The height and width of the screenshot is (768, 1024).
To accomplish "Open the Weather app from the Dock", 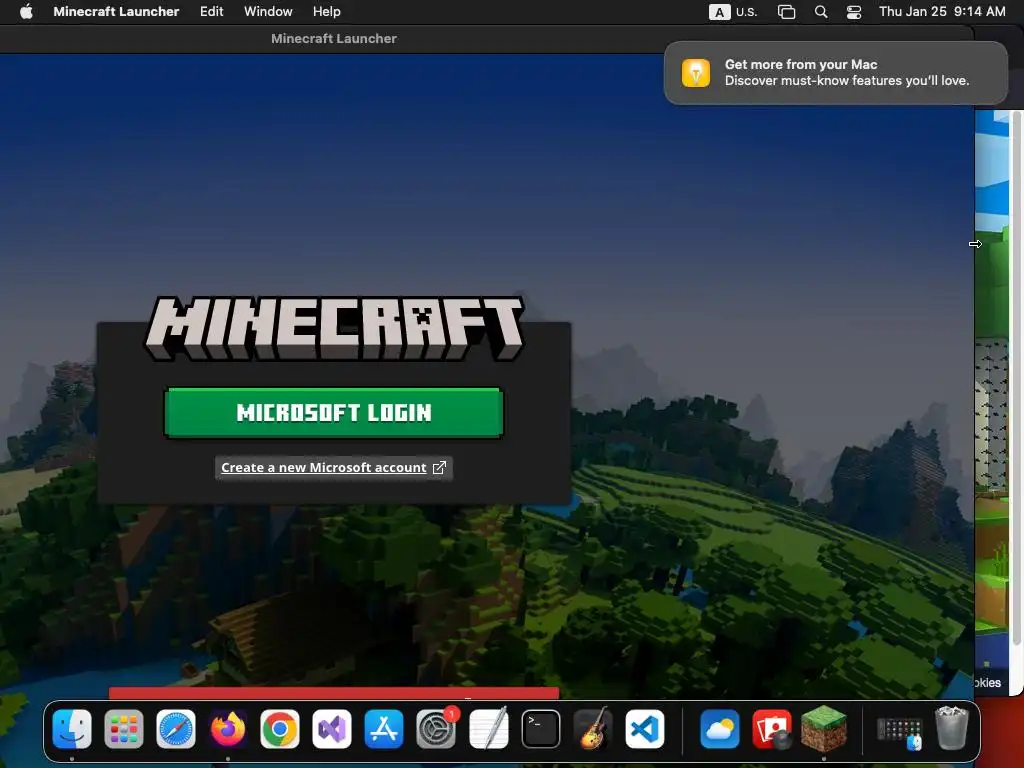I will [720, 728].
